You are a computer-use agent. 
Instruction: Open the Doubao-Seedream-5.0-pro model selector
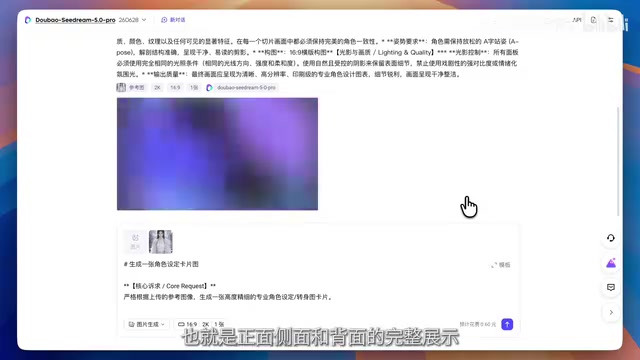click(x=75, y=20)
